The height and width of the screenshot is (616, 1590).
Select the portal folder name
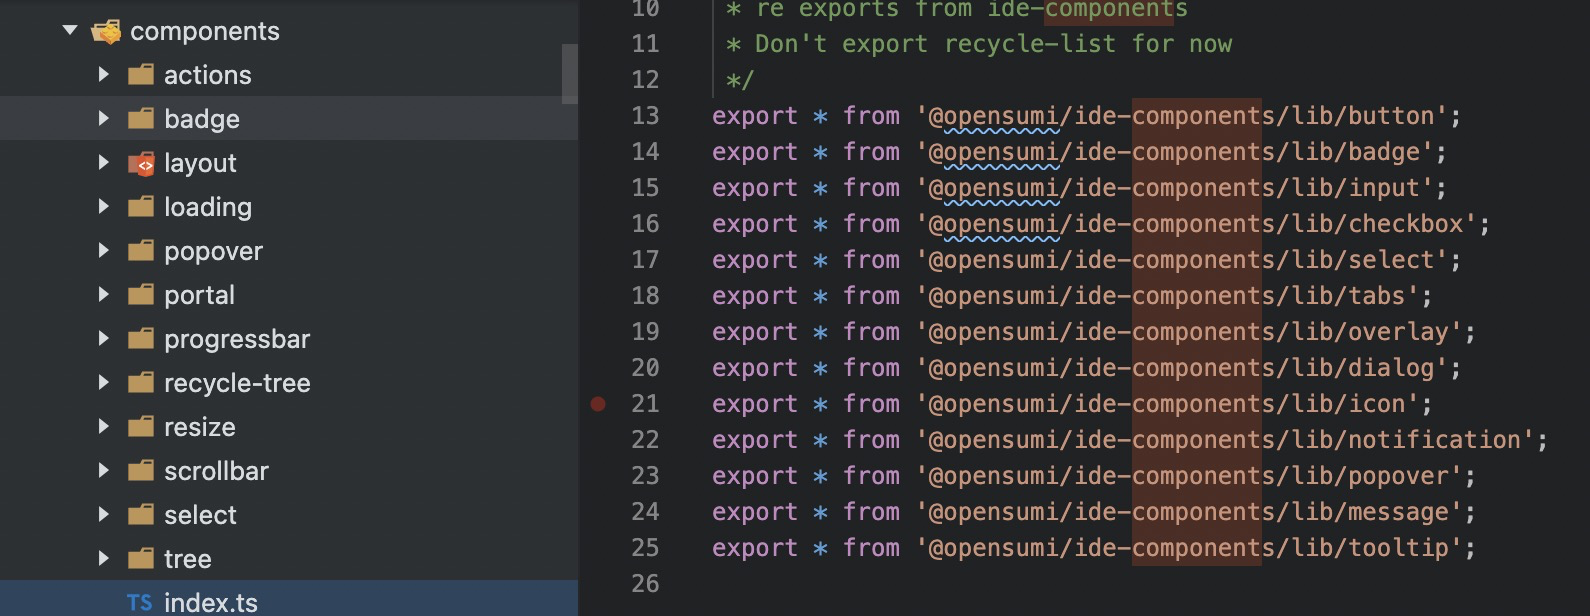pyautogui.click(x=199, y=295)
